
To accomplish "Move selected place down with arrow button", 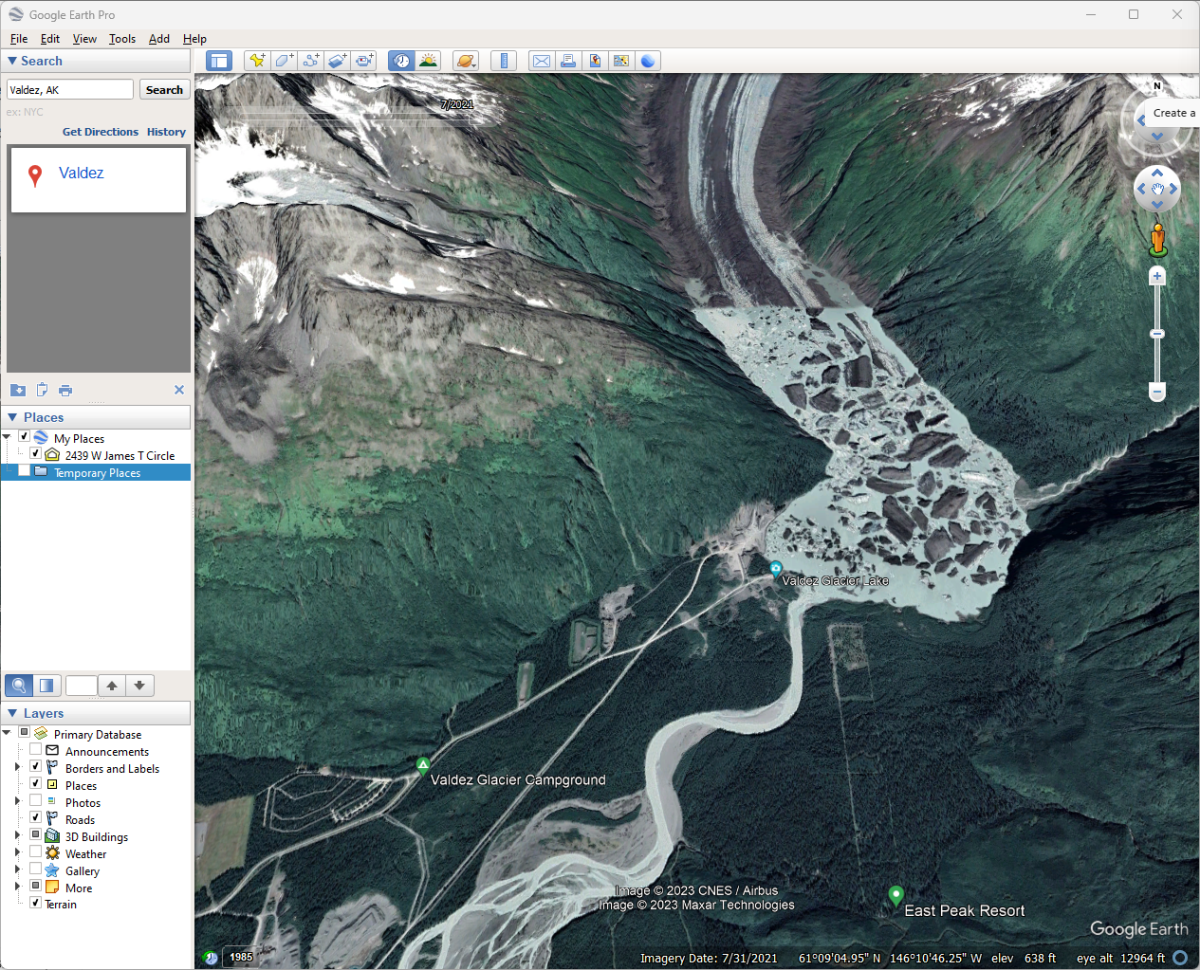I will [140, 685].
